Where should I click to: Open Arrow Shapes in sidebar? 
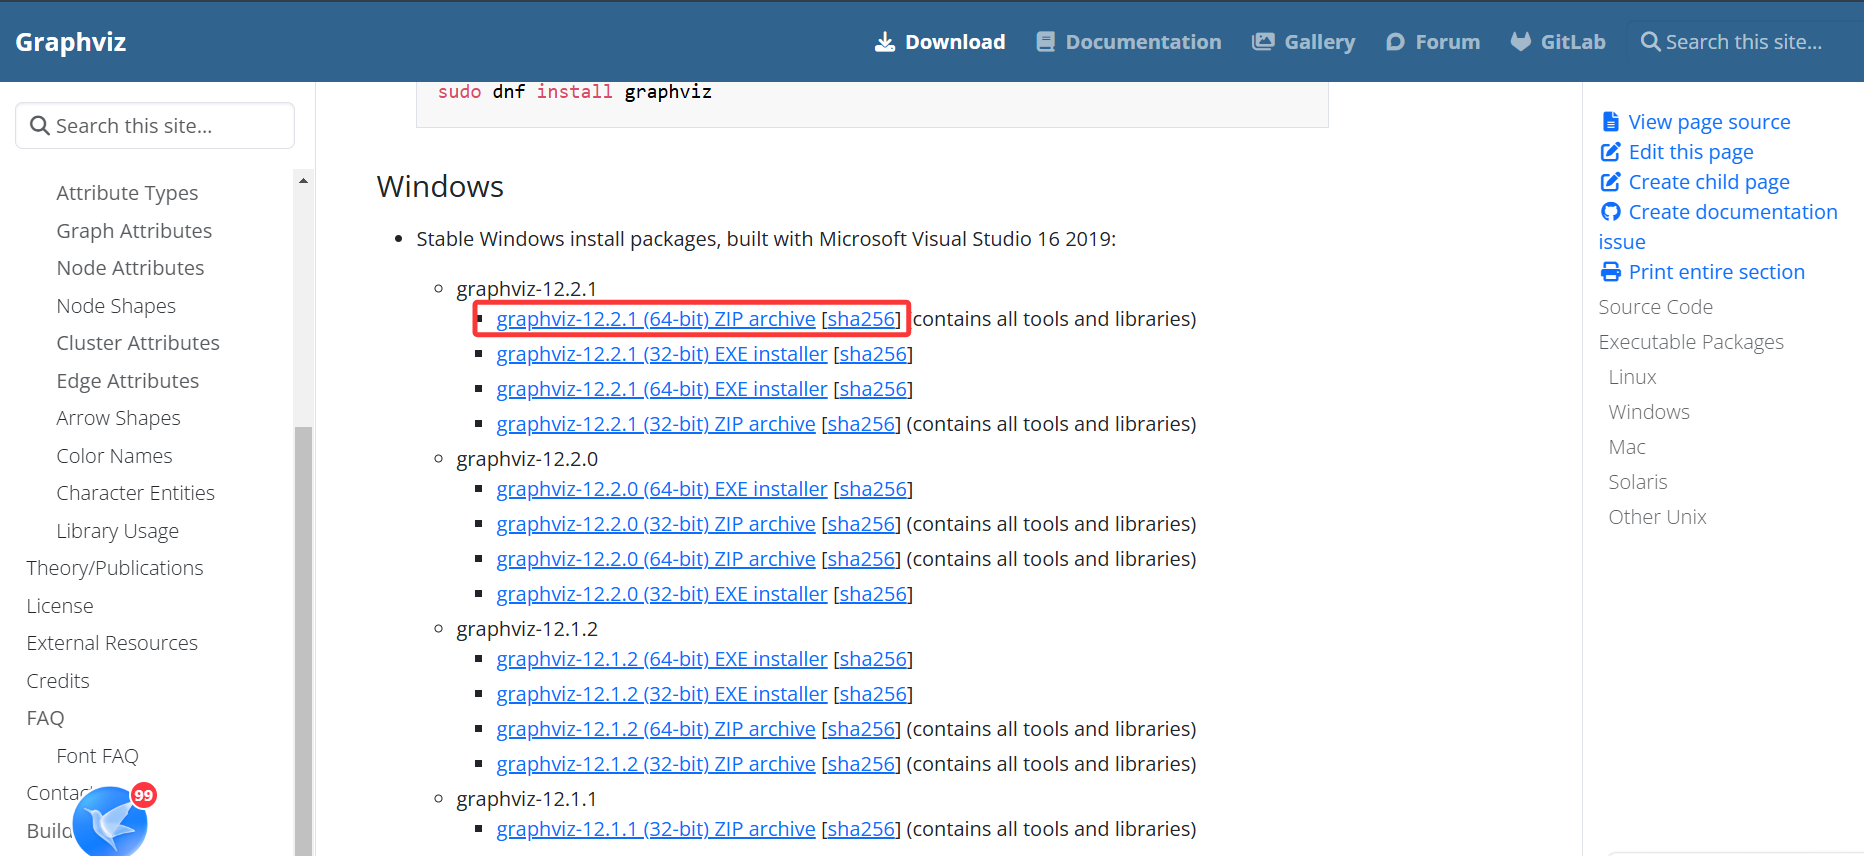coord(118,418)
